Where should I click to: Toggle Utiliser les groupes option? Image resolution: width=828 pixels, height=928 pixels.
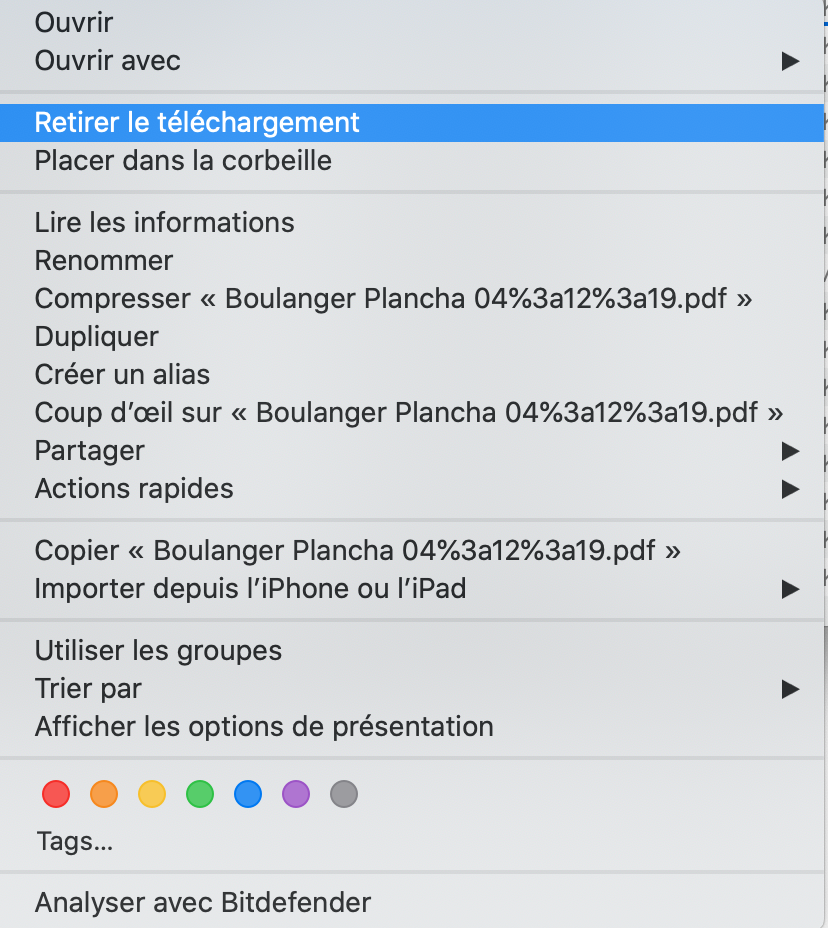tap(158, 651)
